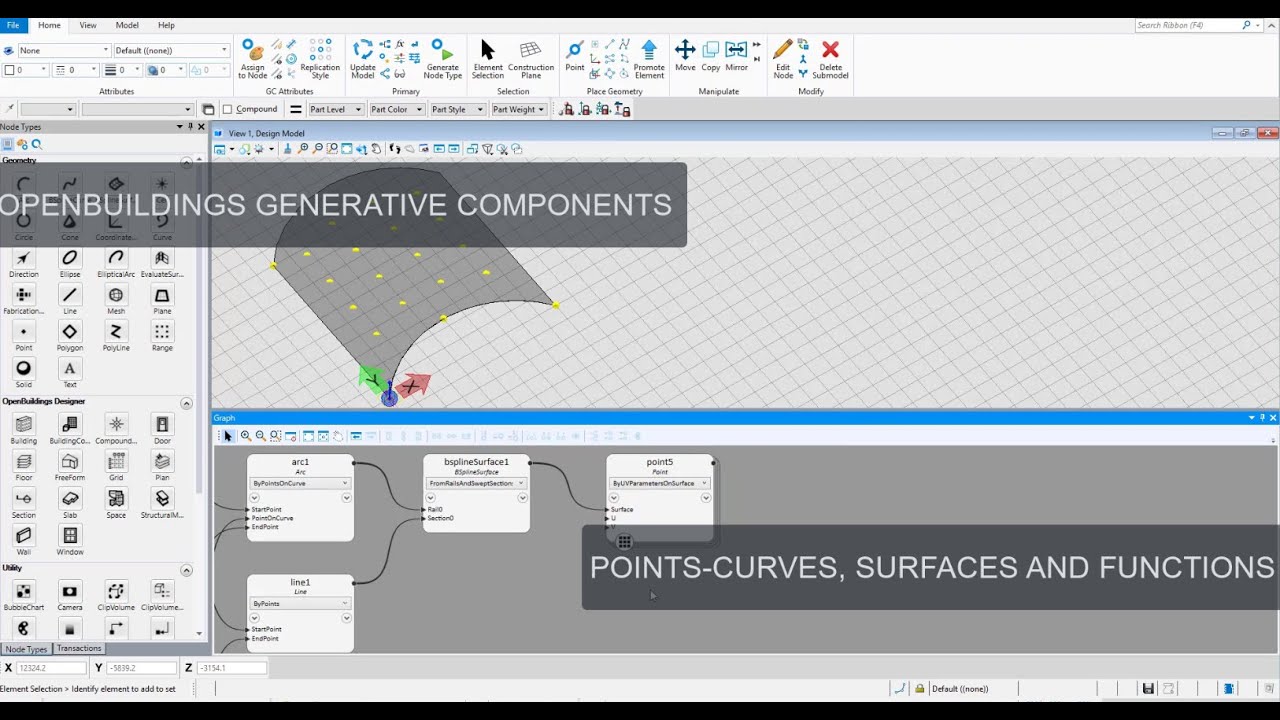Choose the Window node type icon
This screenshot has height=720, width=1280.
pos(70,535)
